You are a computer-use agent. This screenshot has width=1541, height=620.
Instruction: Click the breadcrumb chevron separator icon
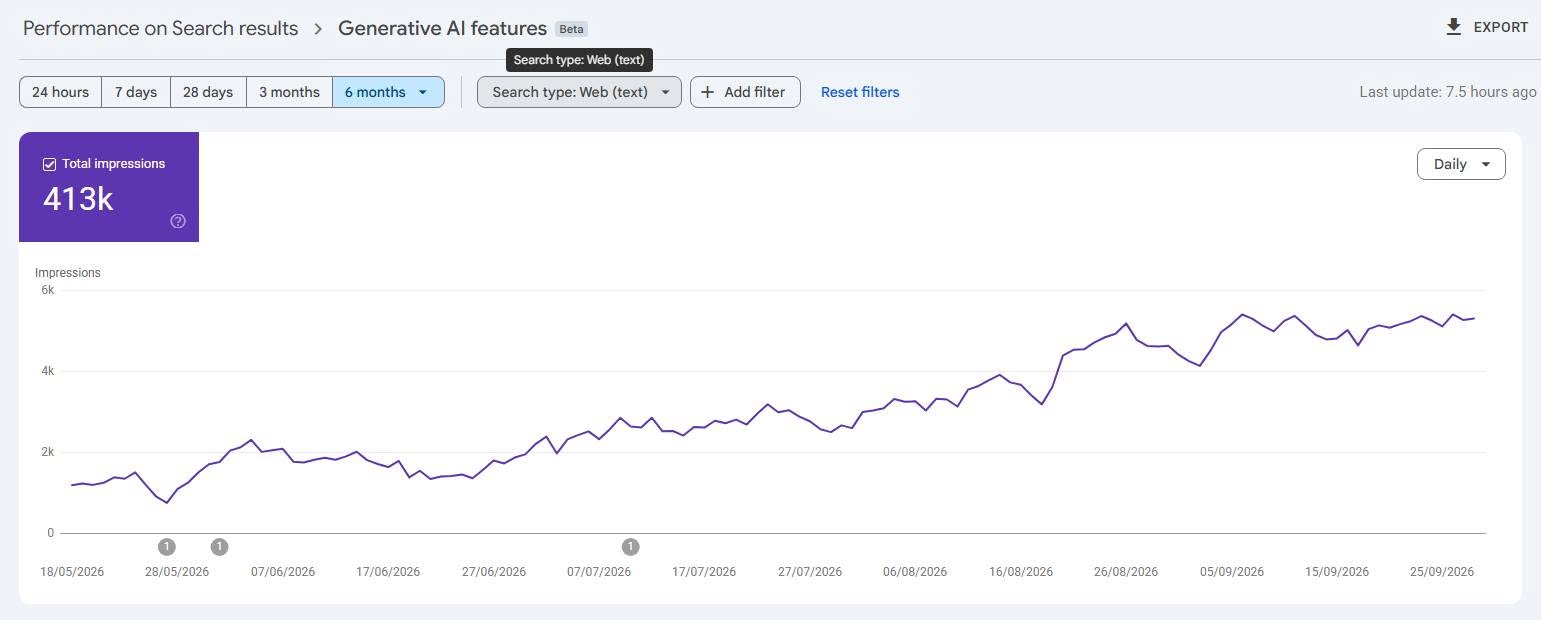[x=318, y=29]
